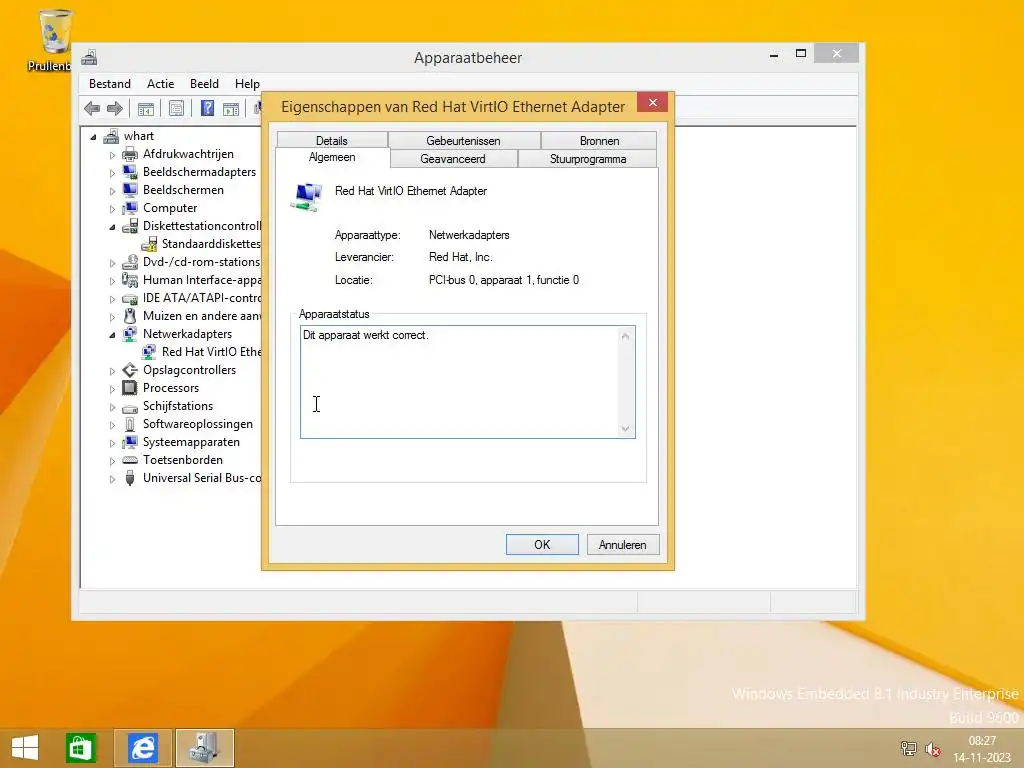Screen dimensions: 1024x768
Task: Expand the Opslagcontrollers node
Action: (x=112, y=371)
